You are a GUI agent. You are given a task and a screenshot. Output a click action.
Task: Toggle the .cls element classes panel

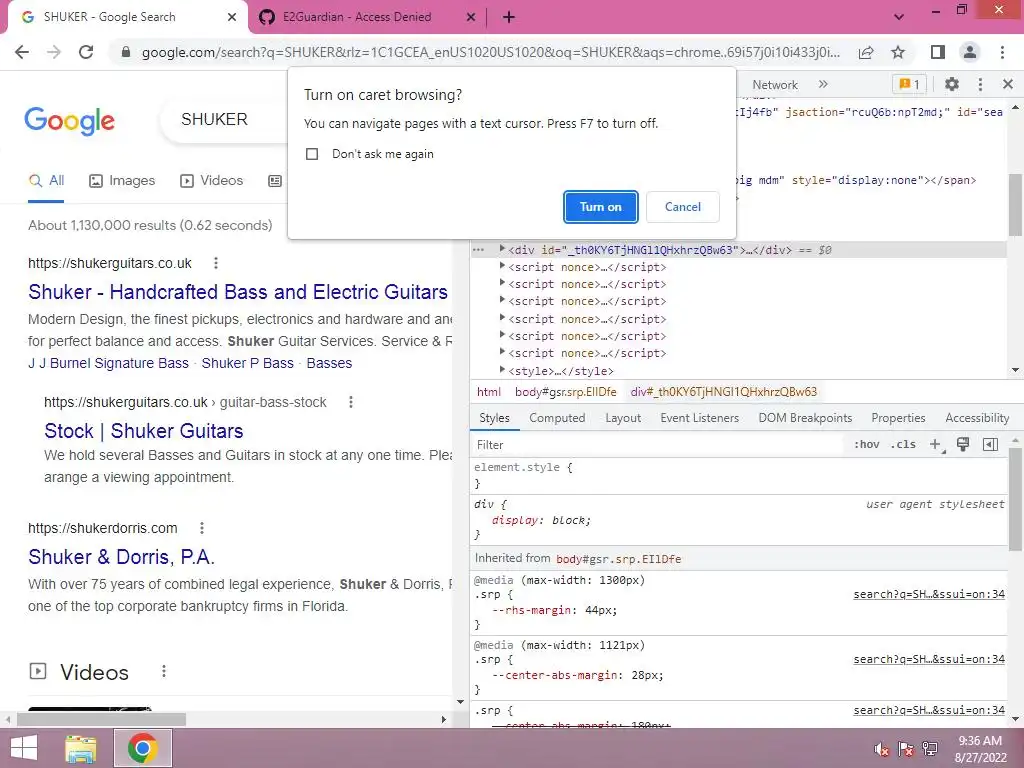(903, 445)
